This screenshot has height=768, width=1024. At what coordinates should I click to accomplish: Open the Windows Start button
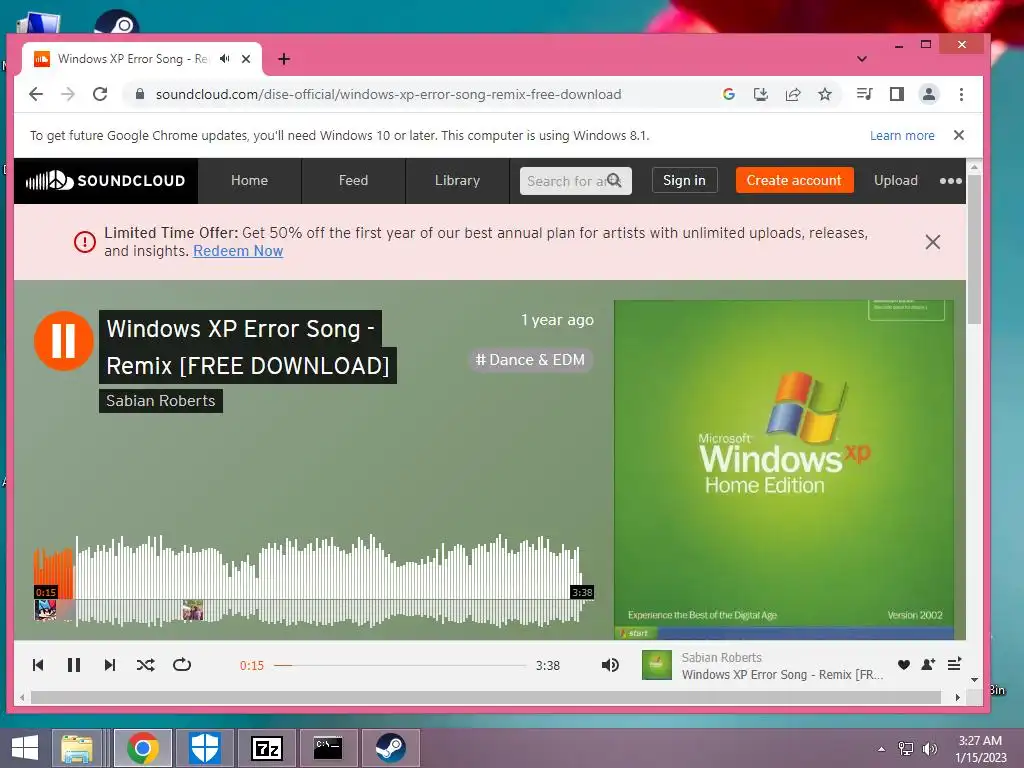point(25,748)
